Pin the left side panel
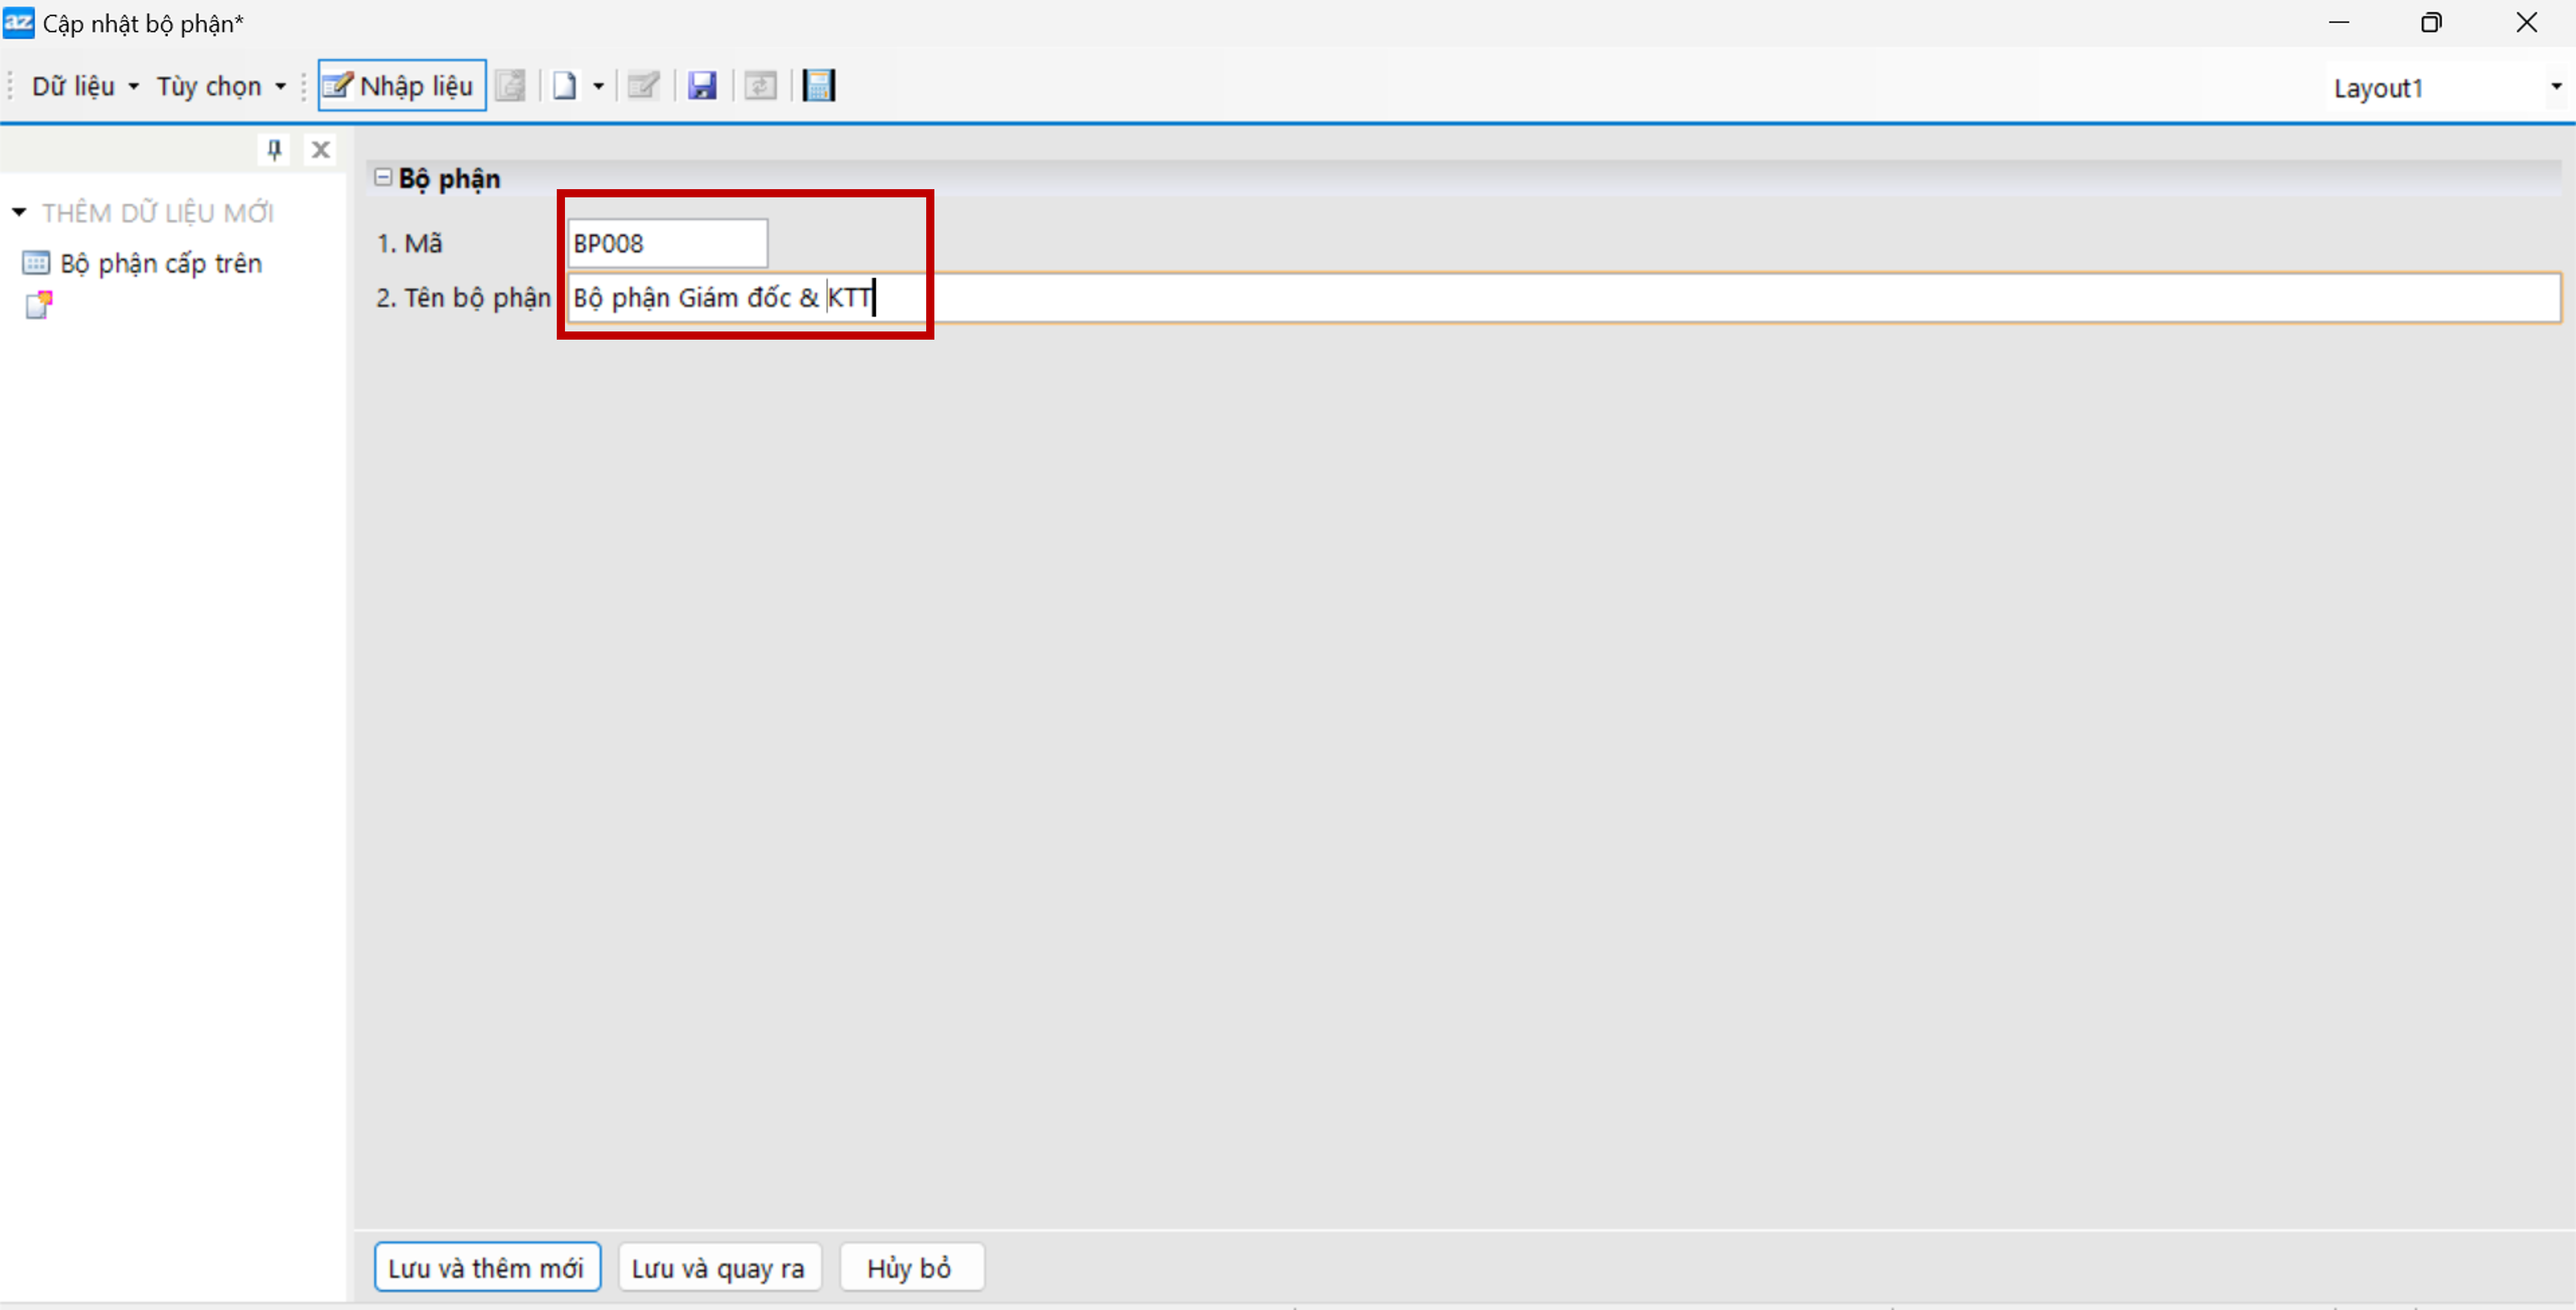Viewport: 2576px width, 1310px height. (x=274, y=149)
